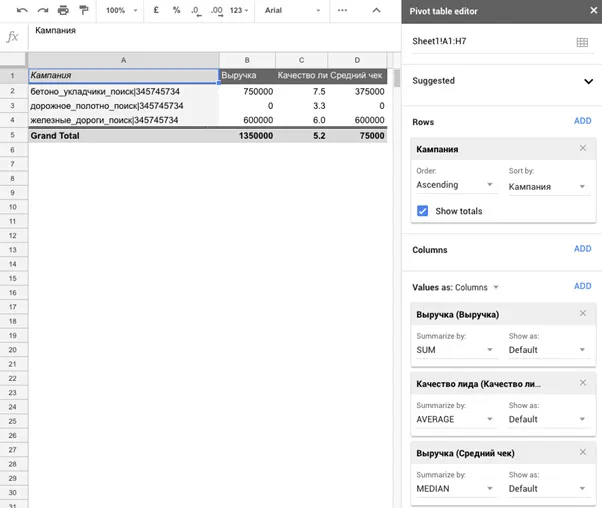The height and width of the screenshot is (508, 602).
Task: Select cell железные_дороги_поиск|345745734
Action: point(123,120)
